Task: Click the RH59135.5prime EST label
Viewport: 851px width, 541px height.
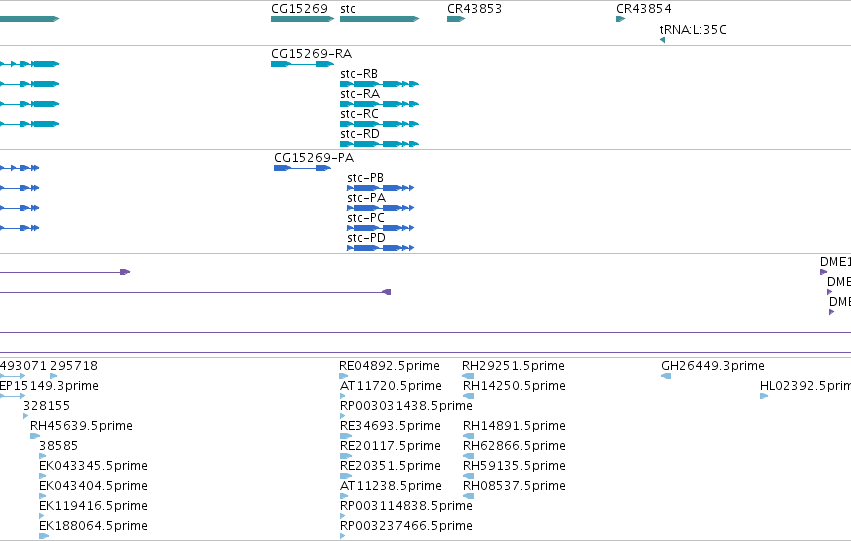Action: [514, 466]
